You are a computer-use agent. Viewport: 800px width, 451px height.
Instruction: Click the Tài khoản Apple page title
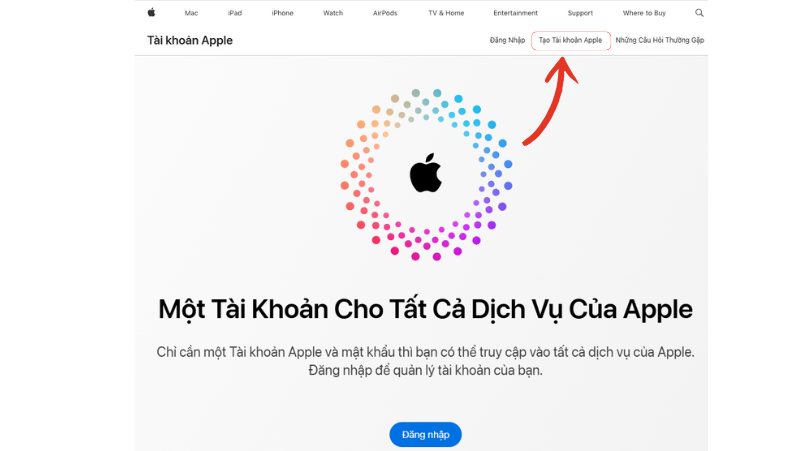pyautogui.click(x=190, y=40)
